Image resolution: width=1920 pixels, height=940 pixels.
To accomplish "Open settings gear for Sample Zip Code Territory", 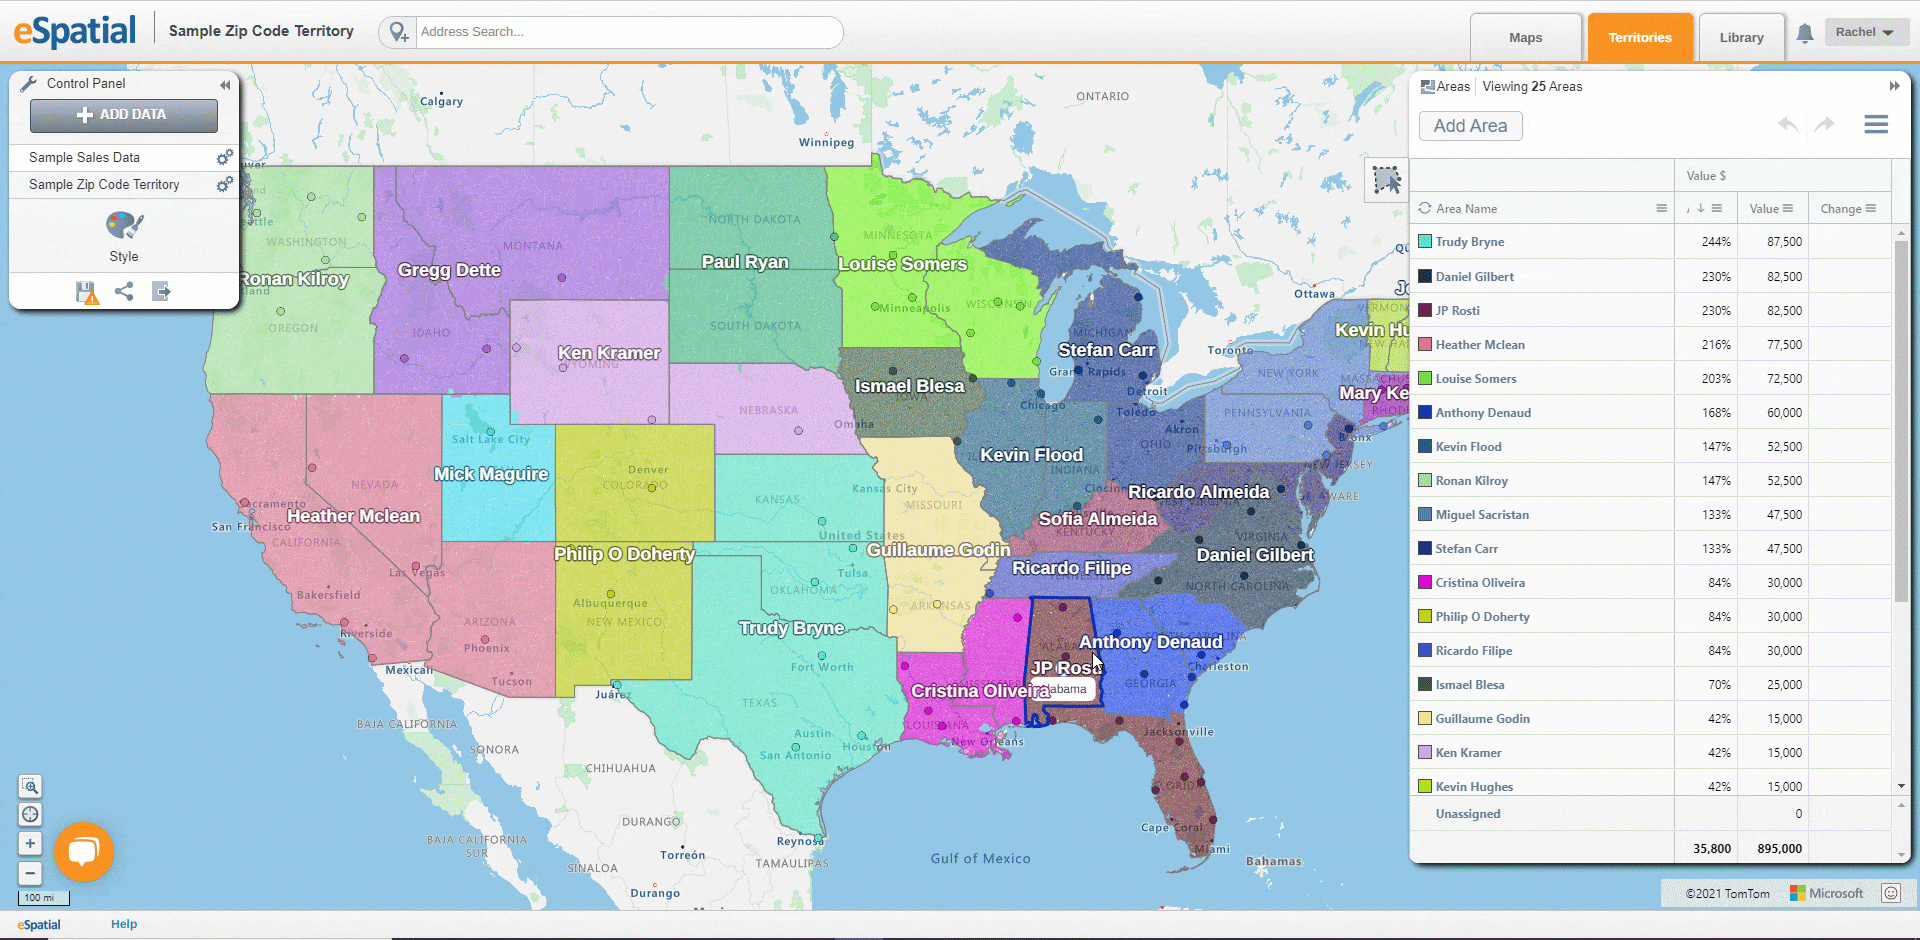I will (x=224, y=184).
